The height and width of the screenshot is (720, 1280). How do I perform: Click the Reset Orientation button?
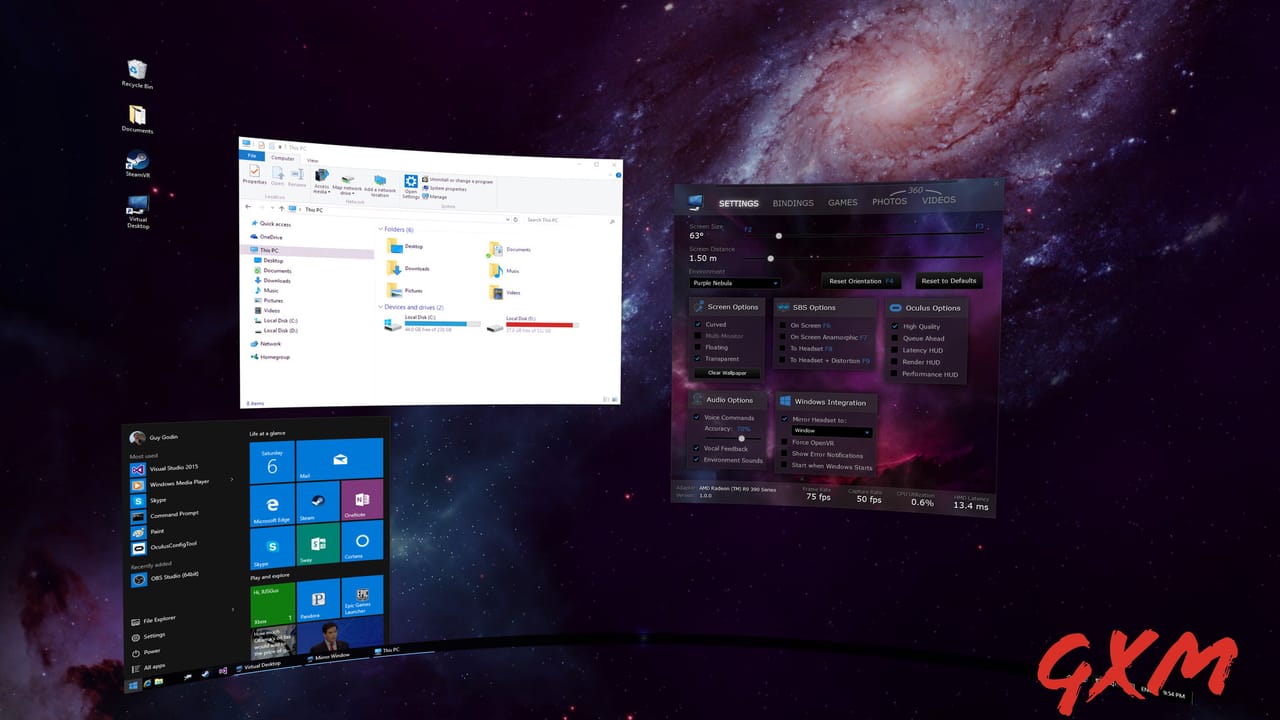pyautogui.click(x=862, y=281)
